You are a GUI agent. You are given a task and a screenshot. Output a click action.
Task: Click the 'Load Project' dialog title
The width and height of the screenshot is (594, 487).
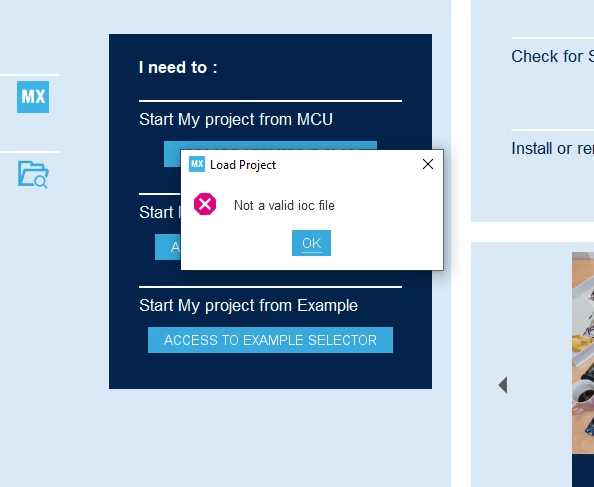click(x=243, y=165)
